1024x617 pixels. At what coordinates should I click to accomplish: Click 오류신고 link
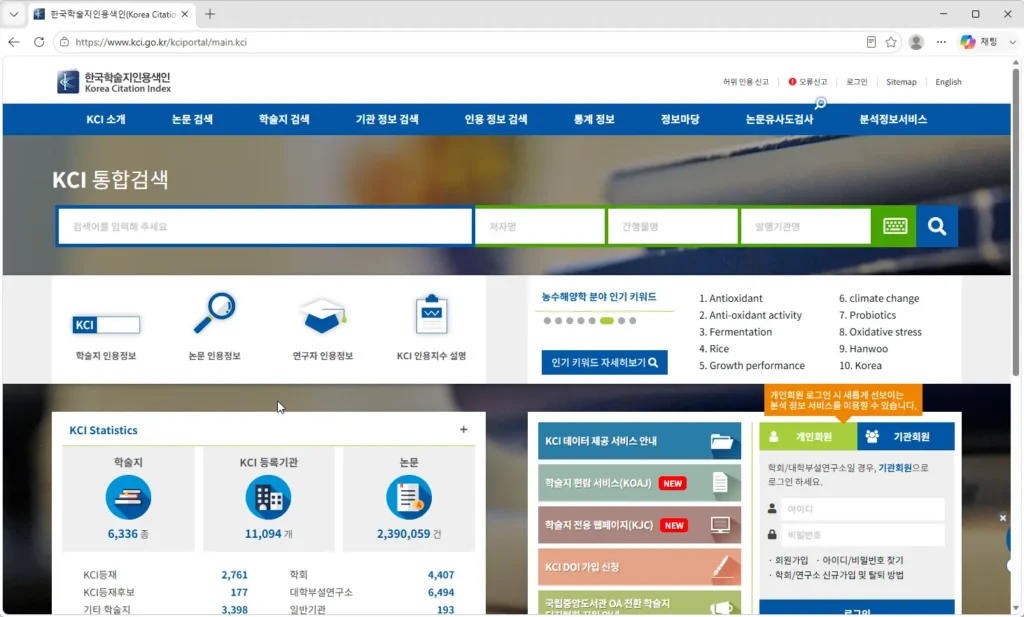pos(808,82)
